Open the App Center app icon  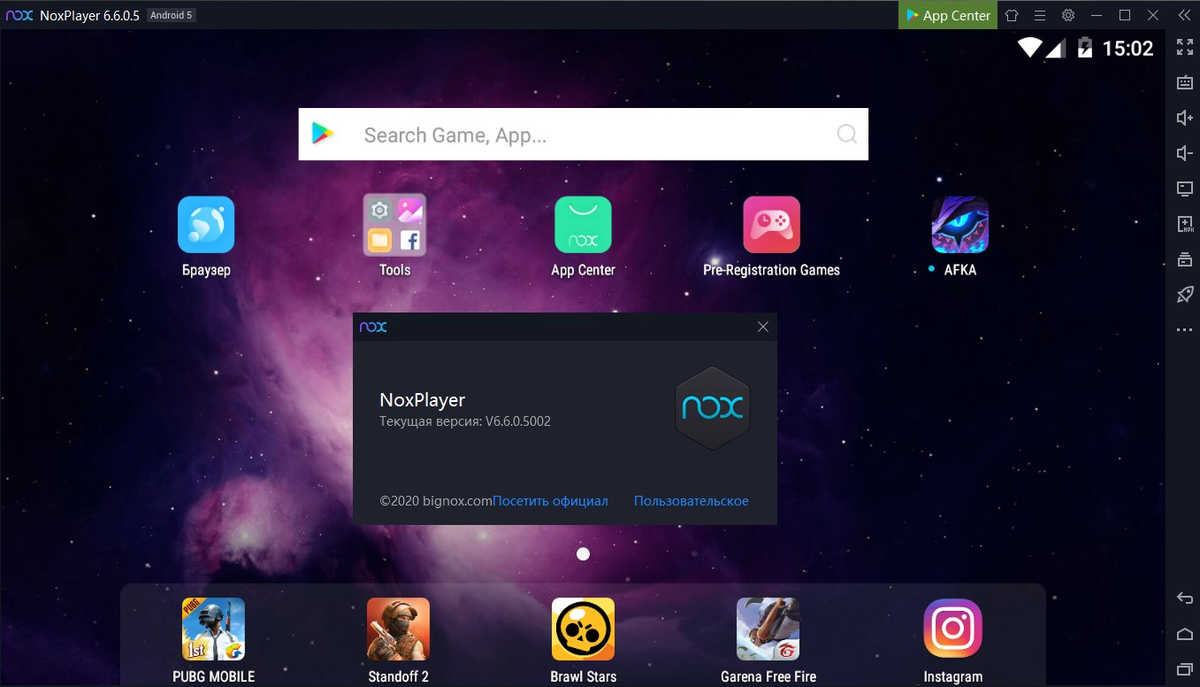coord(583,236)
